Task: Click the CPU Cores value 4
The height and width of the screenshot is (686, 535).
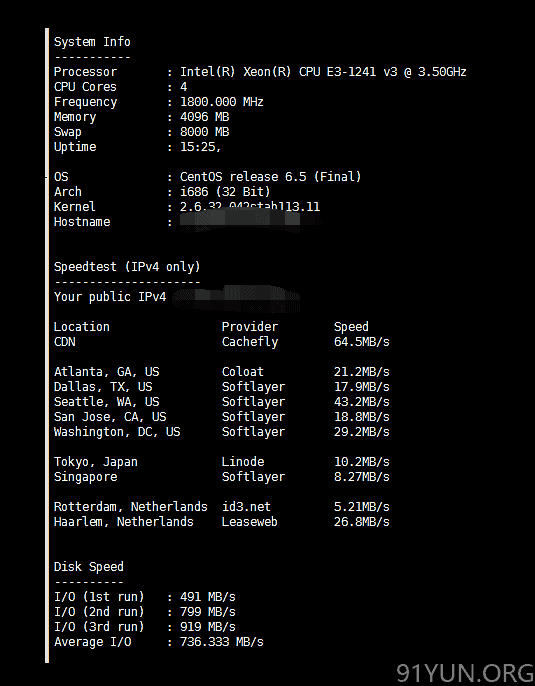Action: (184, 87)
